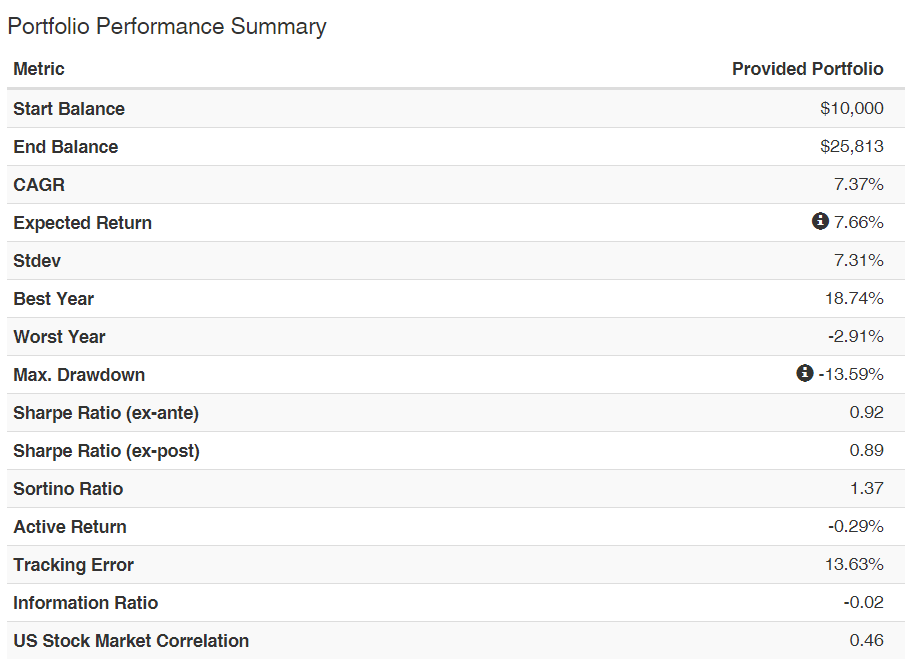Click the info icon beside Max. Drawdown

pos(805,373)
